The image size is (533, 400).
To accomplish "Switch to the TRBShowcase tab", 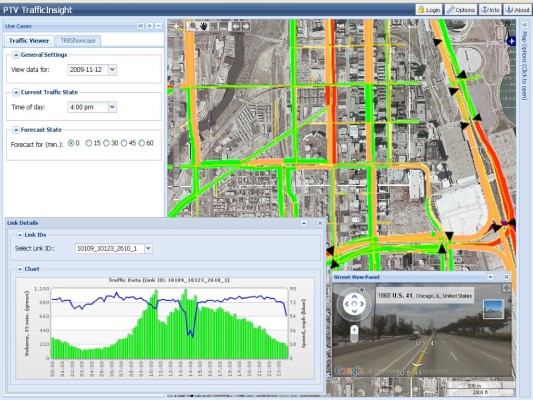I will [x=78, y=40].
